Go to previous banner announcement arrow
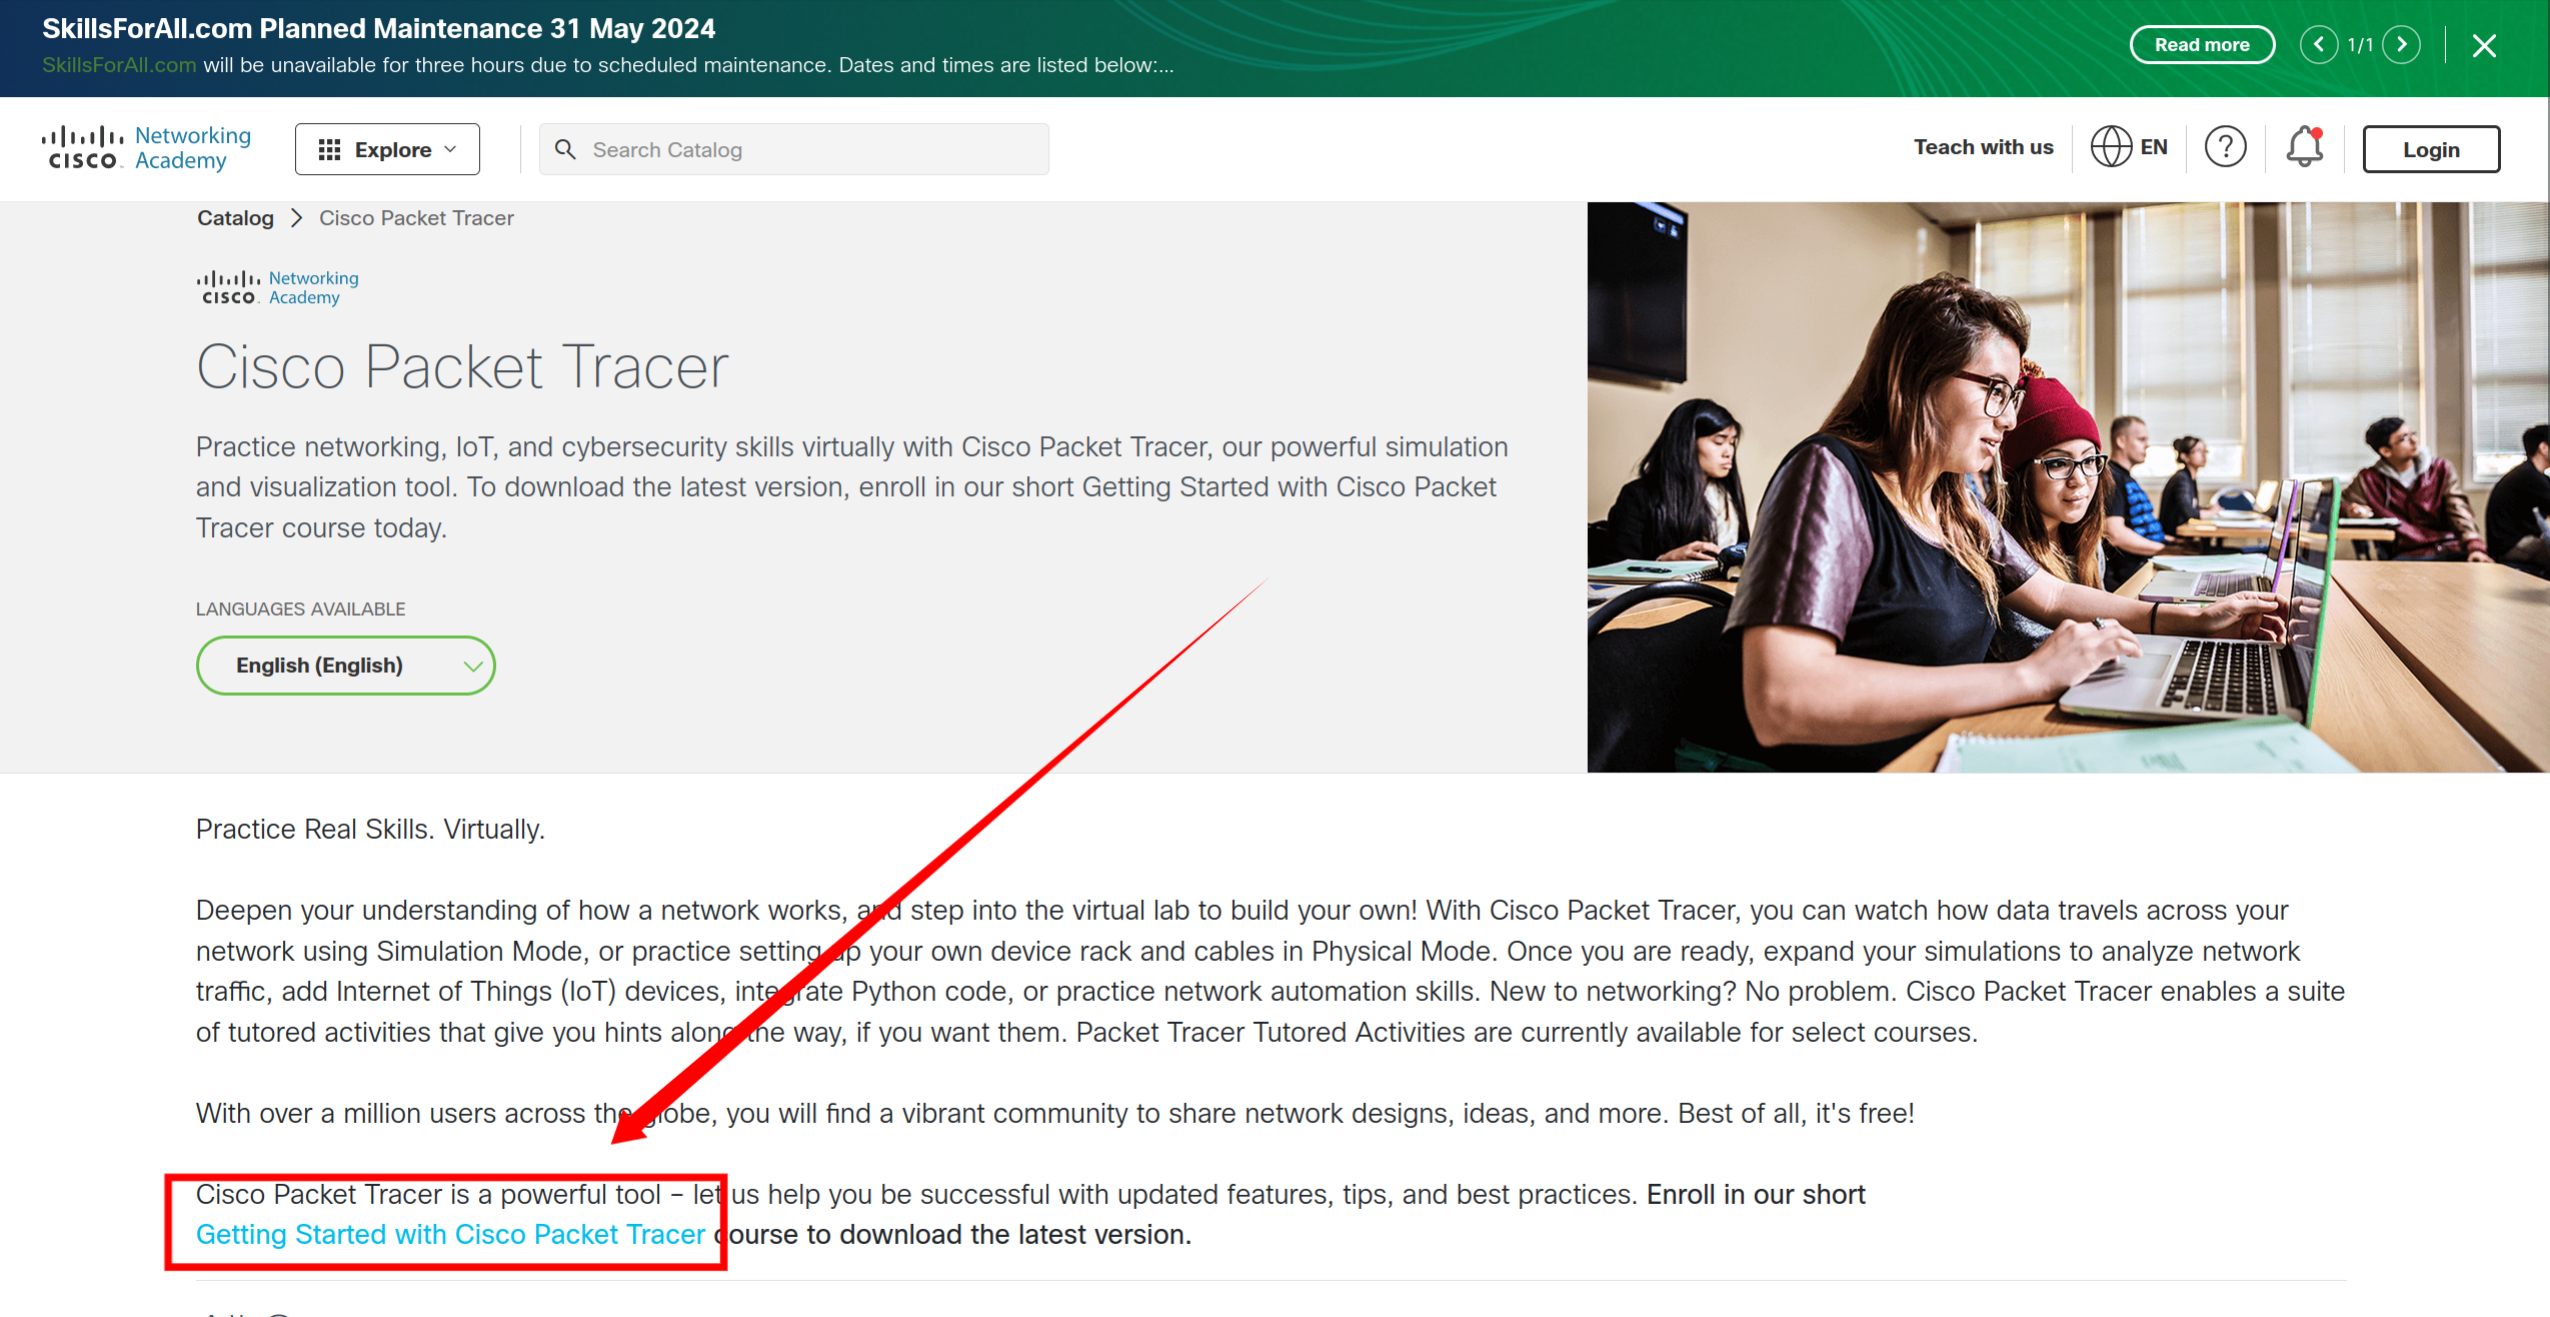The height and width of the screenshot is (1317, 2550). [2318, 45]
